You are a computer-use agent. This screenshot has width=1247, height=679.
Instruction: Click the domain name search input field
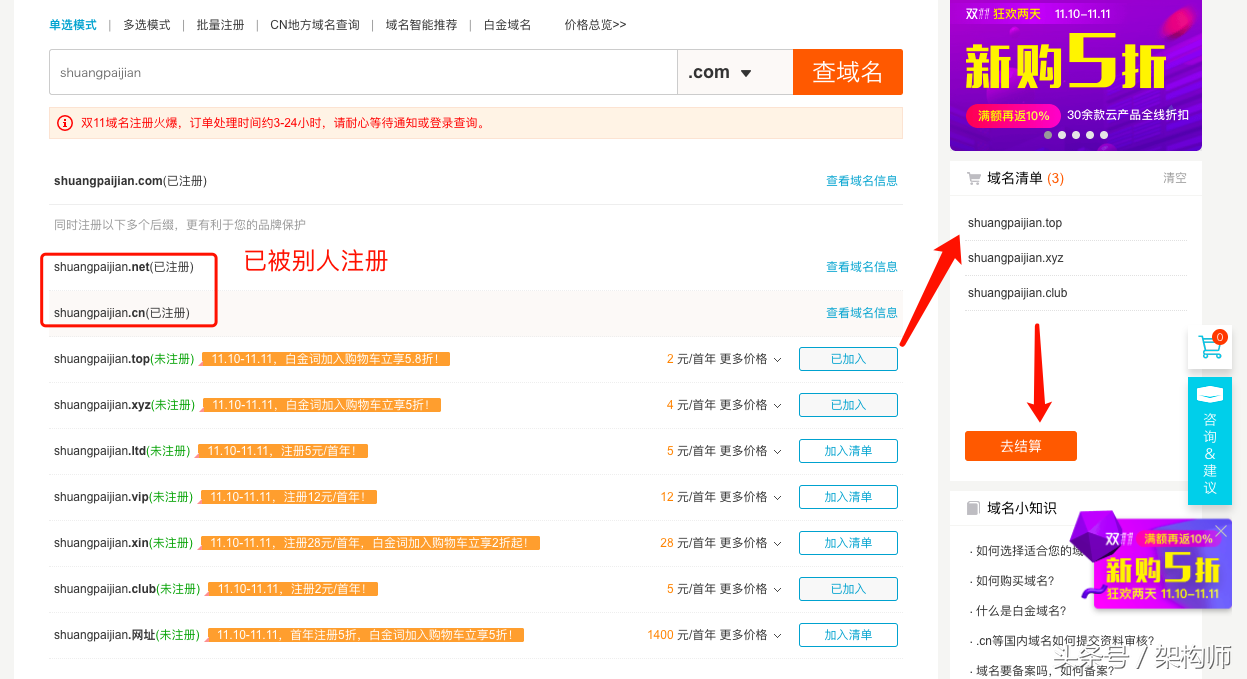363,72
